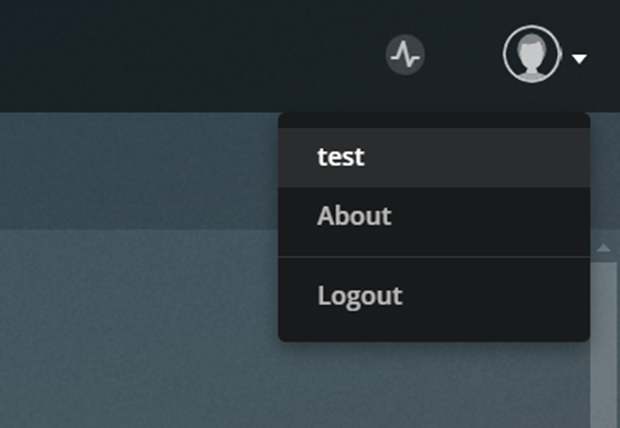Image resolution: width=620 pixels, height=428 pixels.
Task: Click the light gray scrollbar track
Action: pyautogui.click(x=604, y=344)
